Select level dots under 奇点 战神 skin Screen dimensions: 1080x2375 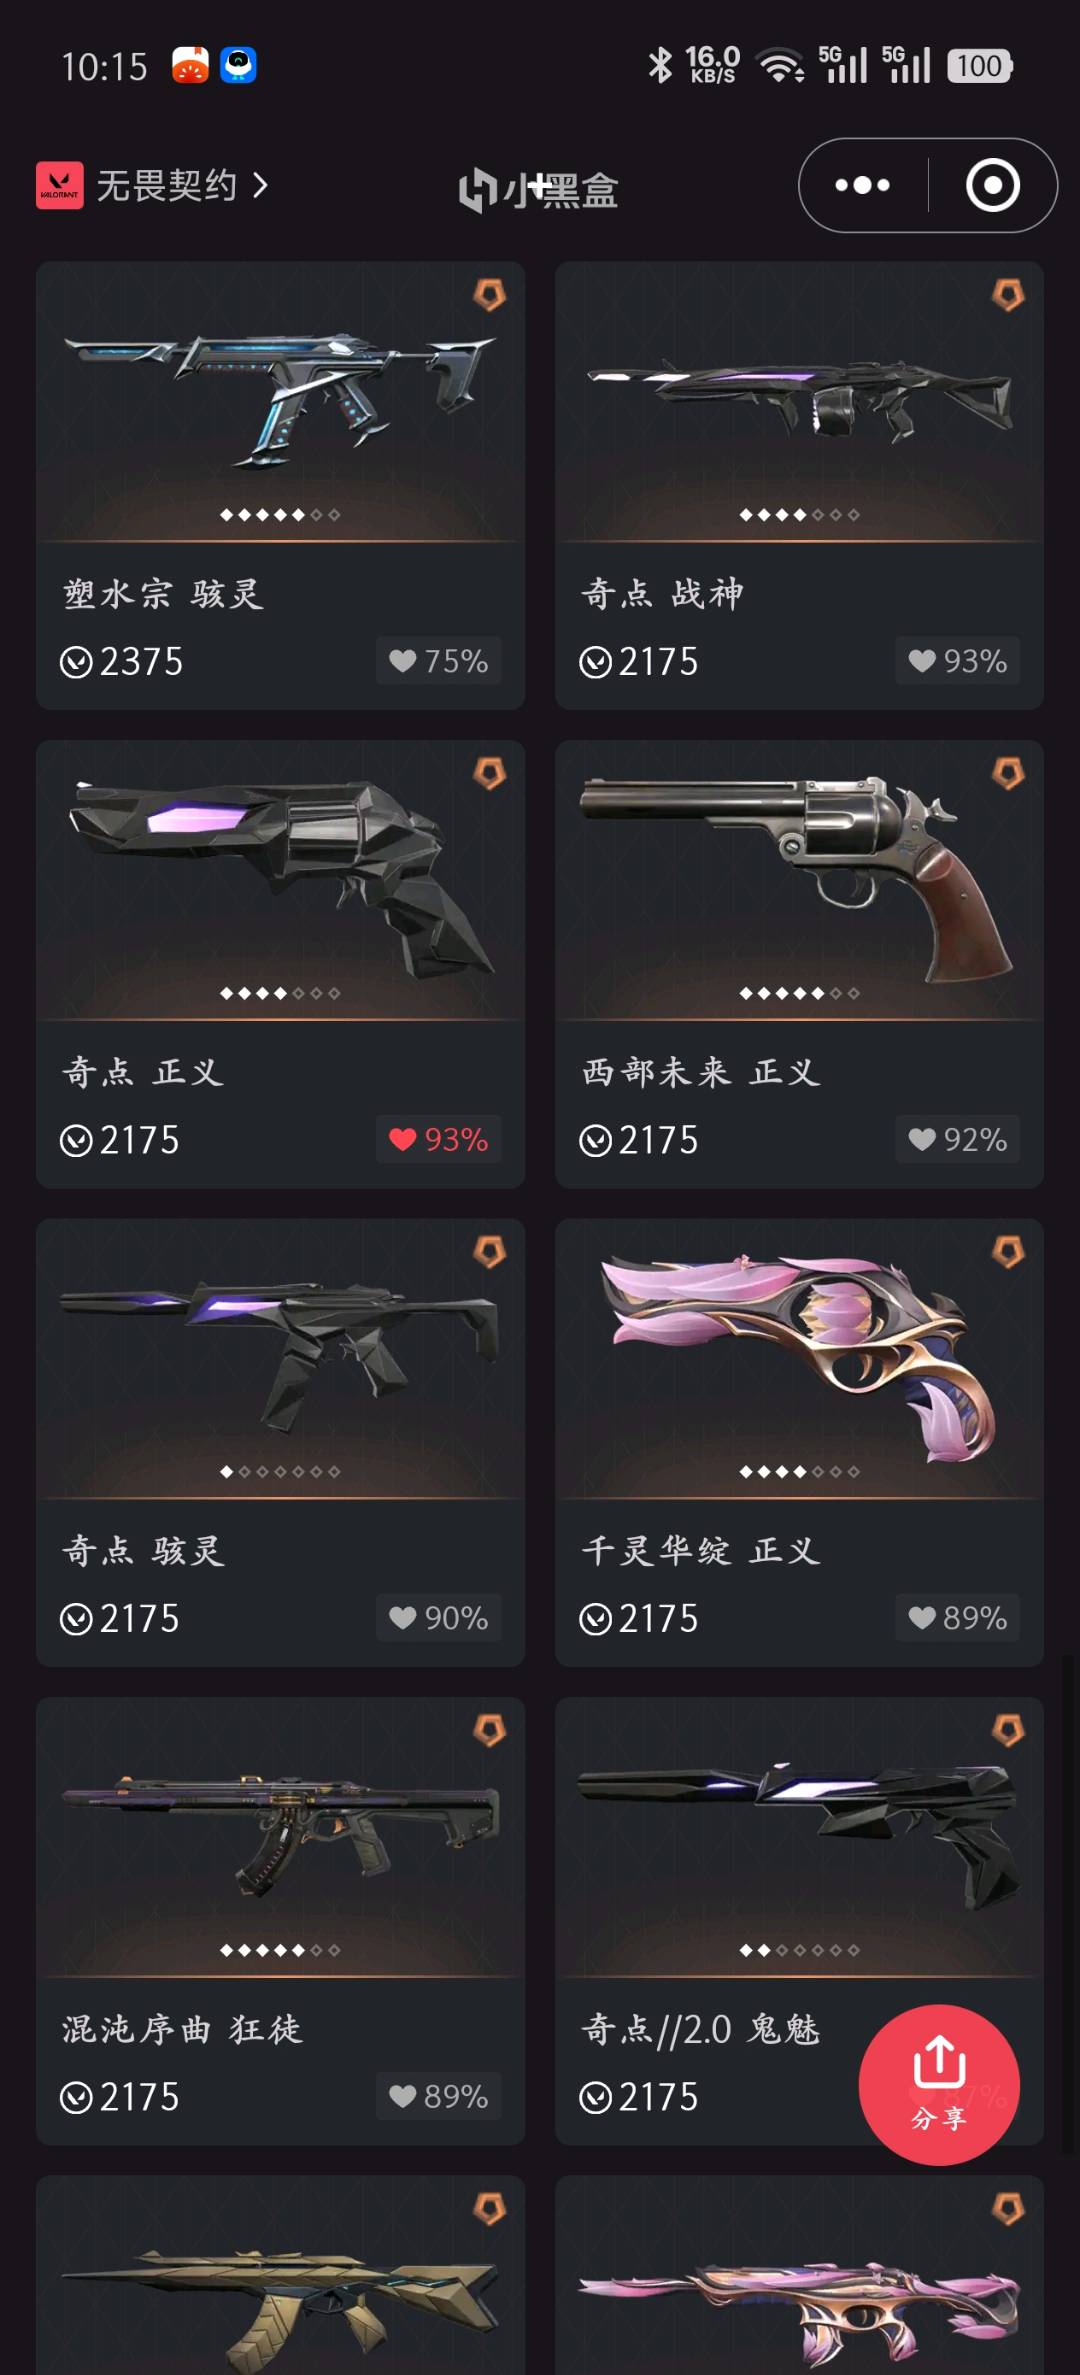click(x=799, y=515)
